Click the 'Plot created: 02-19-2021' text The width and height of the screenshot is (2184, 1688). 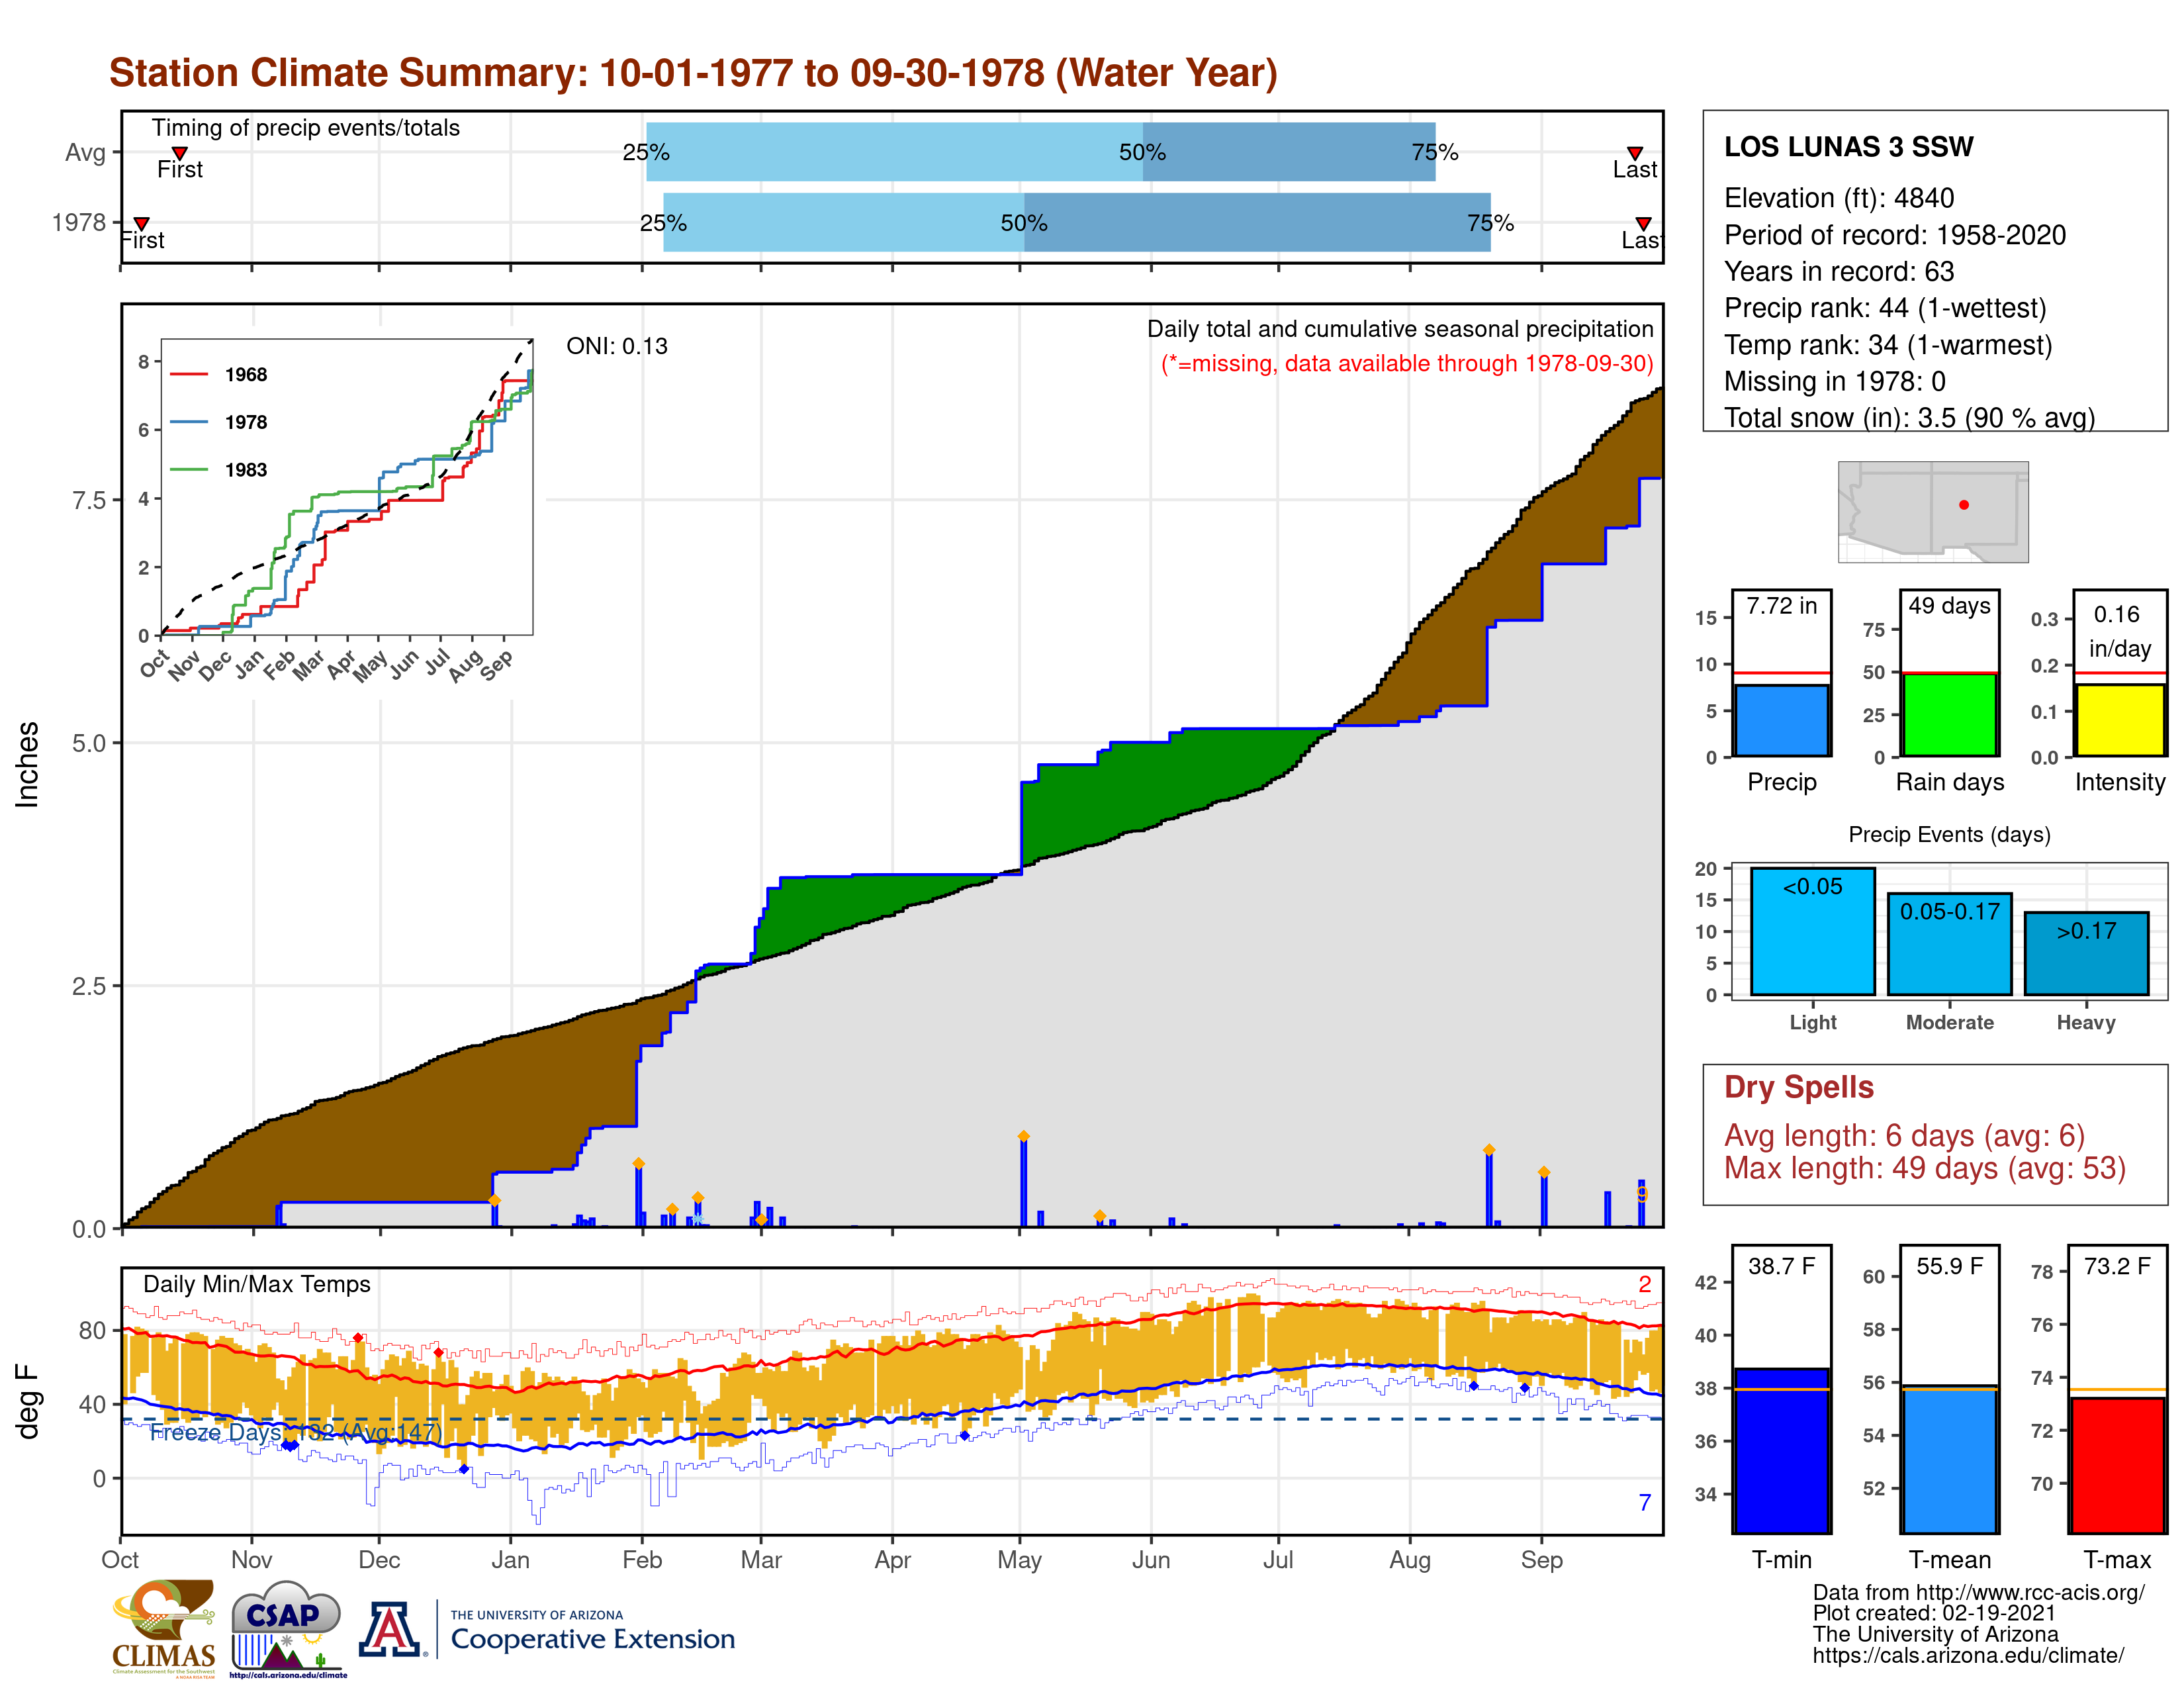click(1933, 1613)
